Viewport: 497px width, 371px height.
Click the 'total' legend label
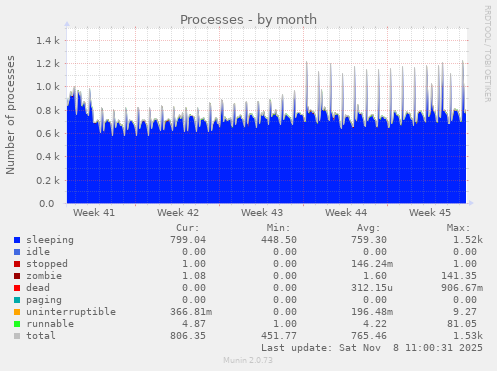[x=41, y=336]
